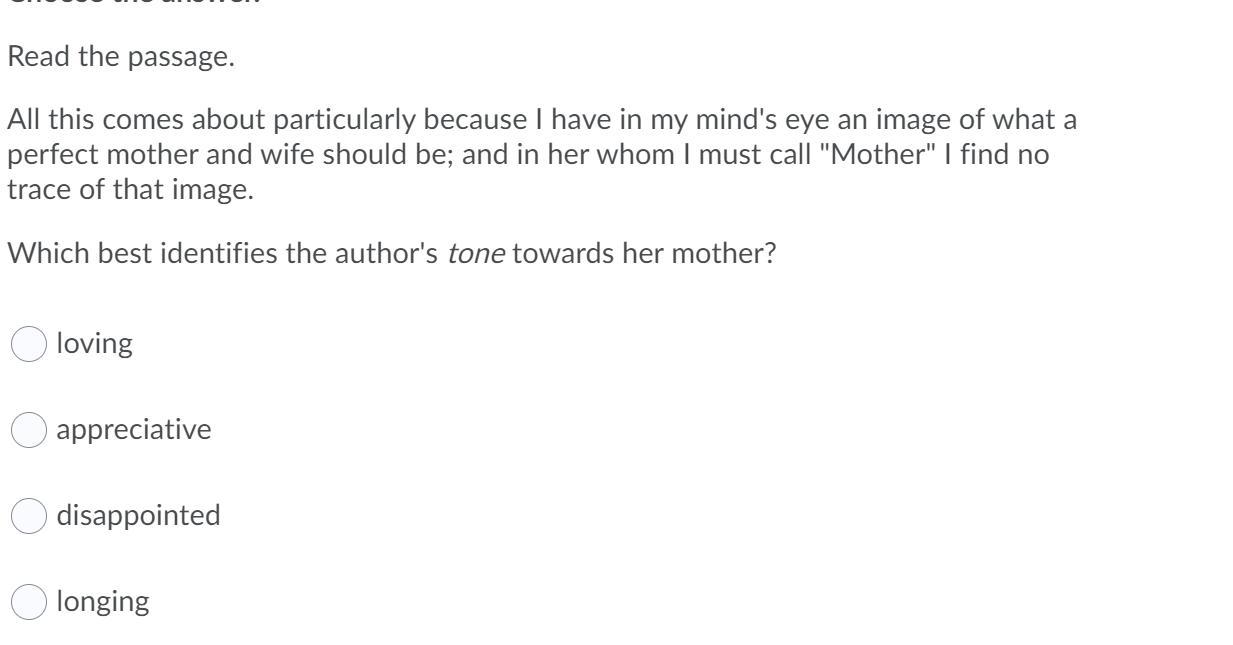This screenshot has width=1233, height=645.
Task: Click the line 'trace of that image.'
Action: pos(131,190)
